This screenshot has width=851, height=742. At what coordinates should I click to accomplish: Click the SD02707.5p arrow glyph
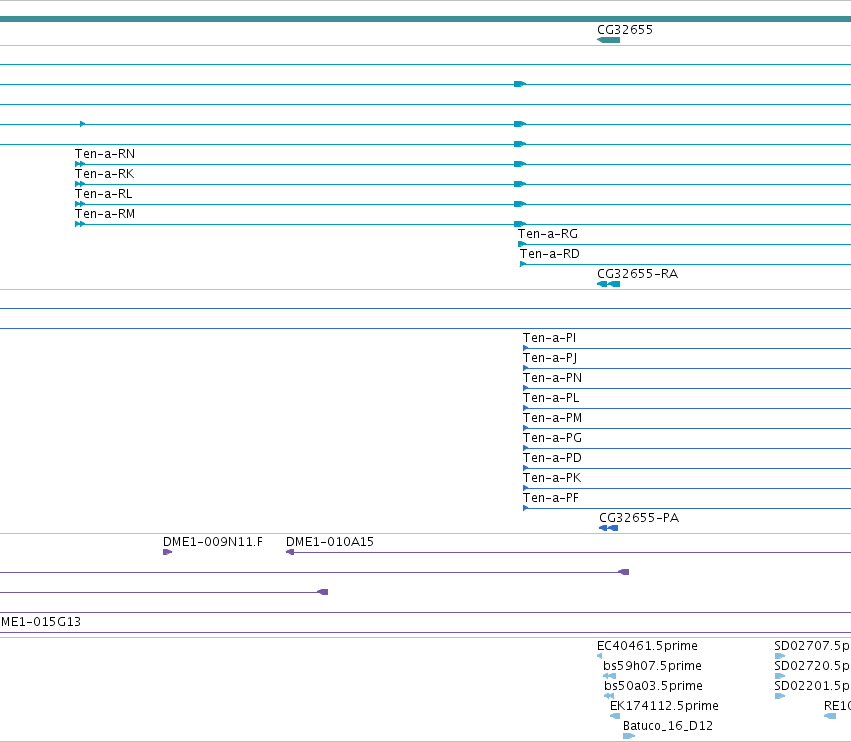(780, 656)
